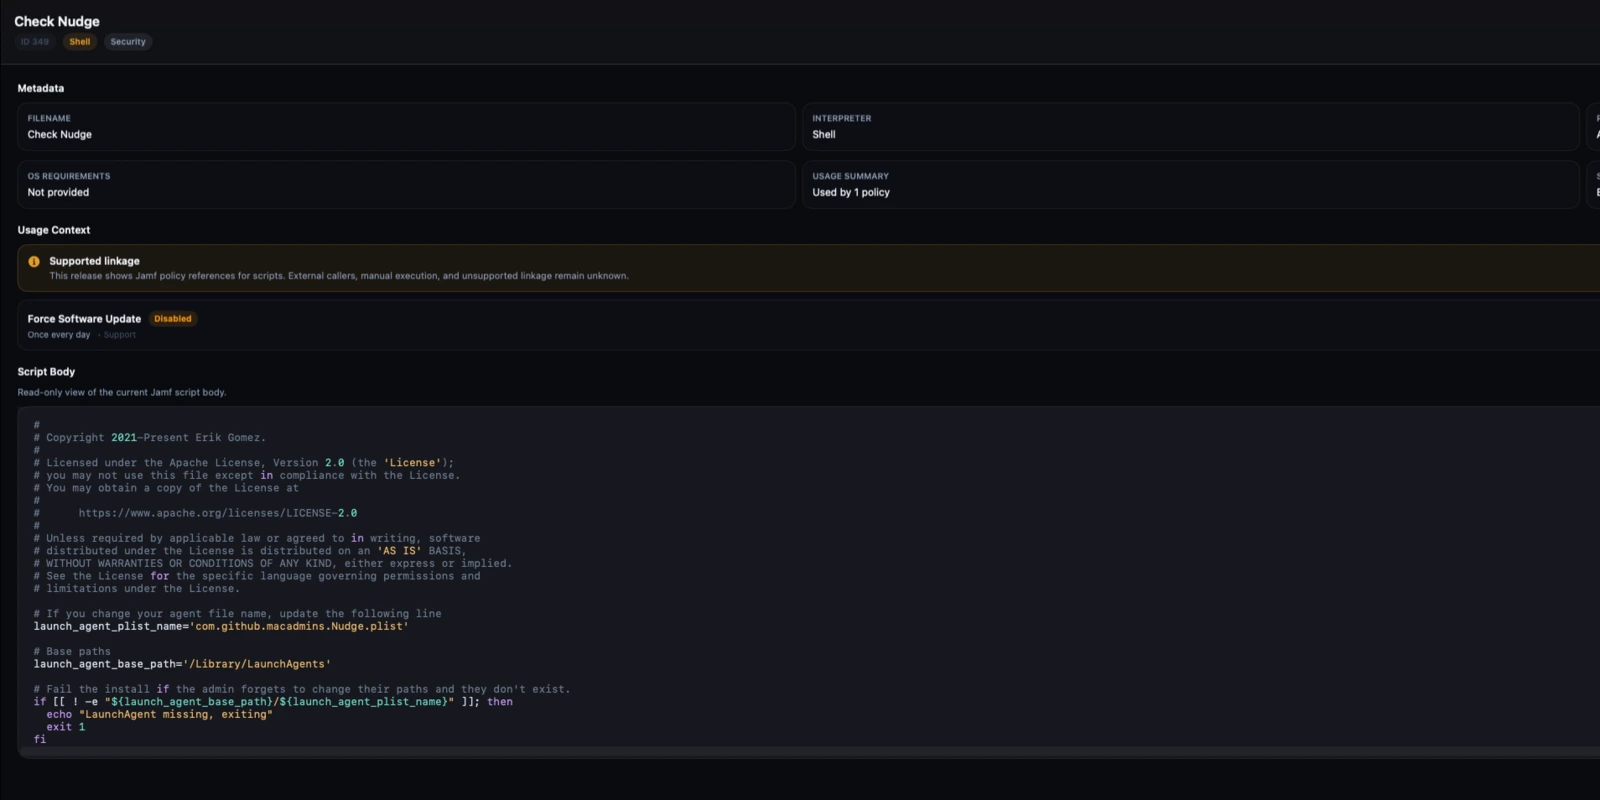
Task: Click the OS Requirements Not provided value
Action: tap(58, 192)
